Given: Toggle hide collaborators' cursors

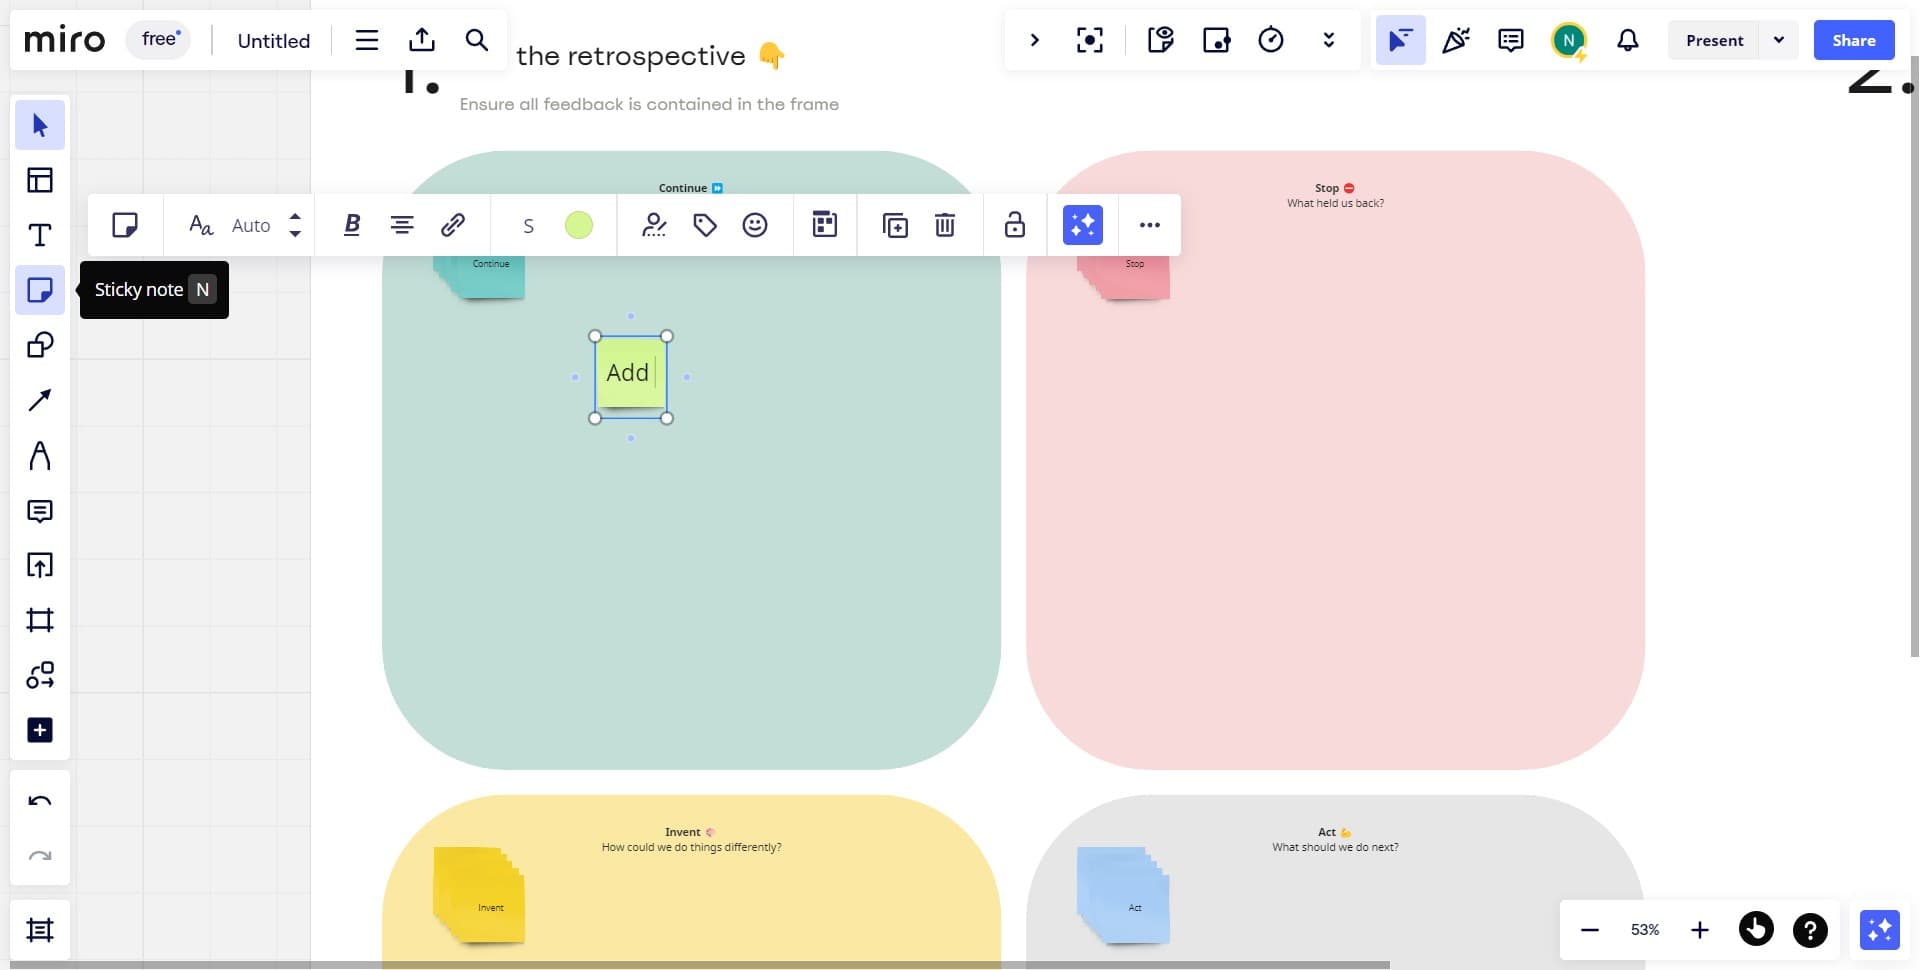Looking at the screenshot, I should [x=1400, y=40].
